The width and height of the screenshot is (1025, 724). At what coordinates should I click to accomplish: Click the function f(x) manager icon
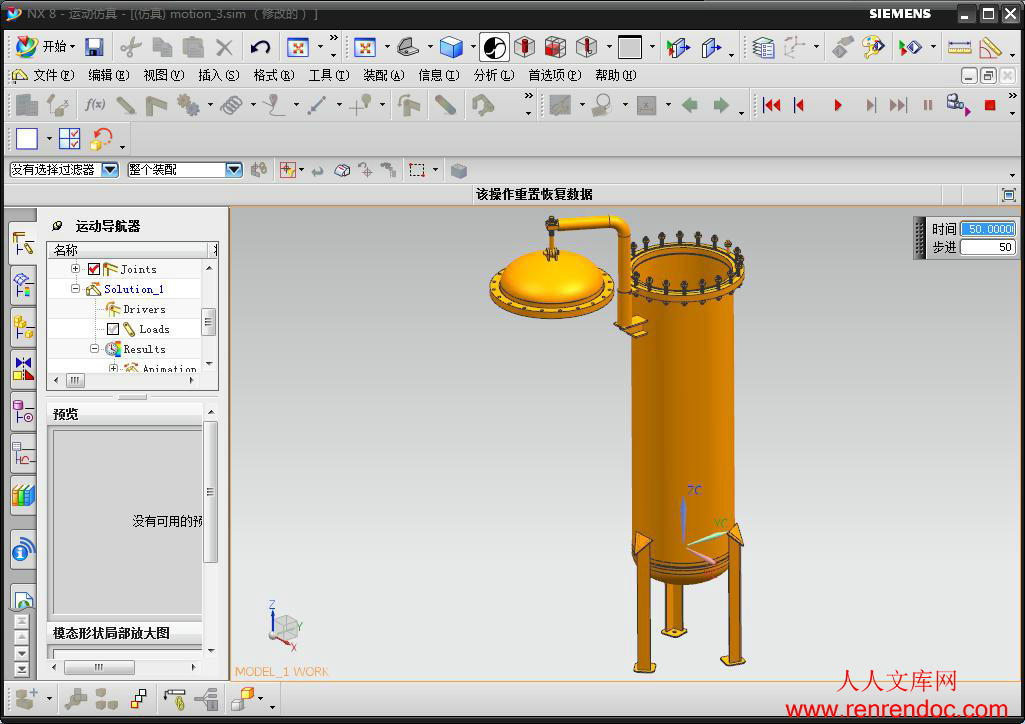(x=95, y=105)
